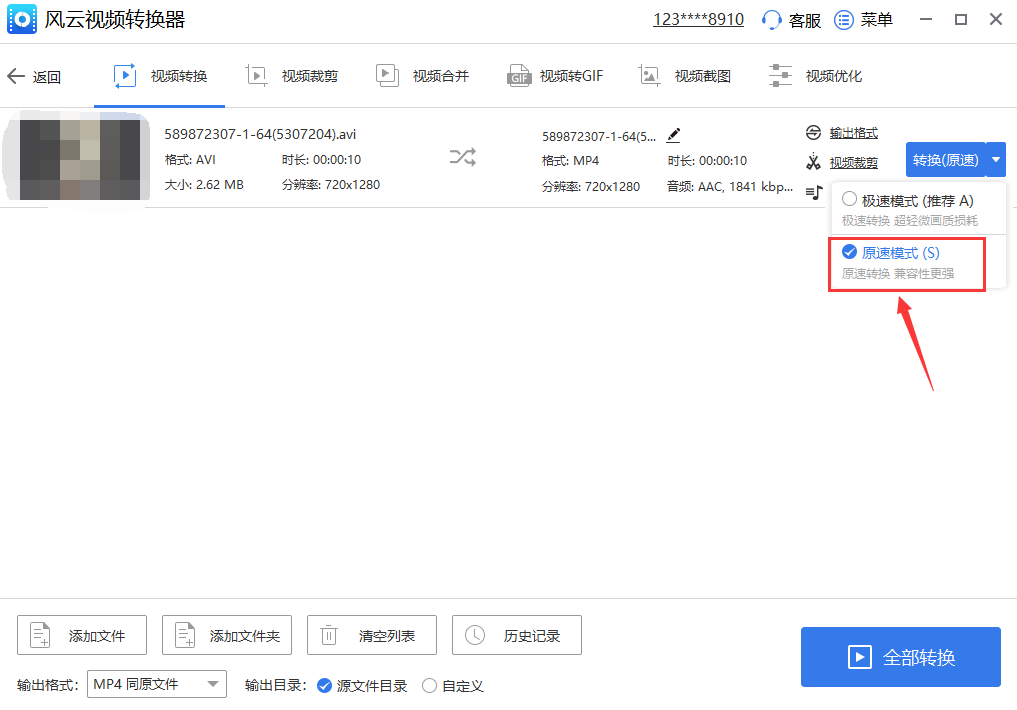Click the 视频转GIF tab icon
Screen dimensions: 1017x710
coord(519,76)
